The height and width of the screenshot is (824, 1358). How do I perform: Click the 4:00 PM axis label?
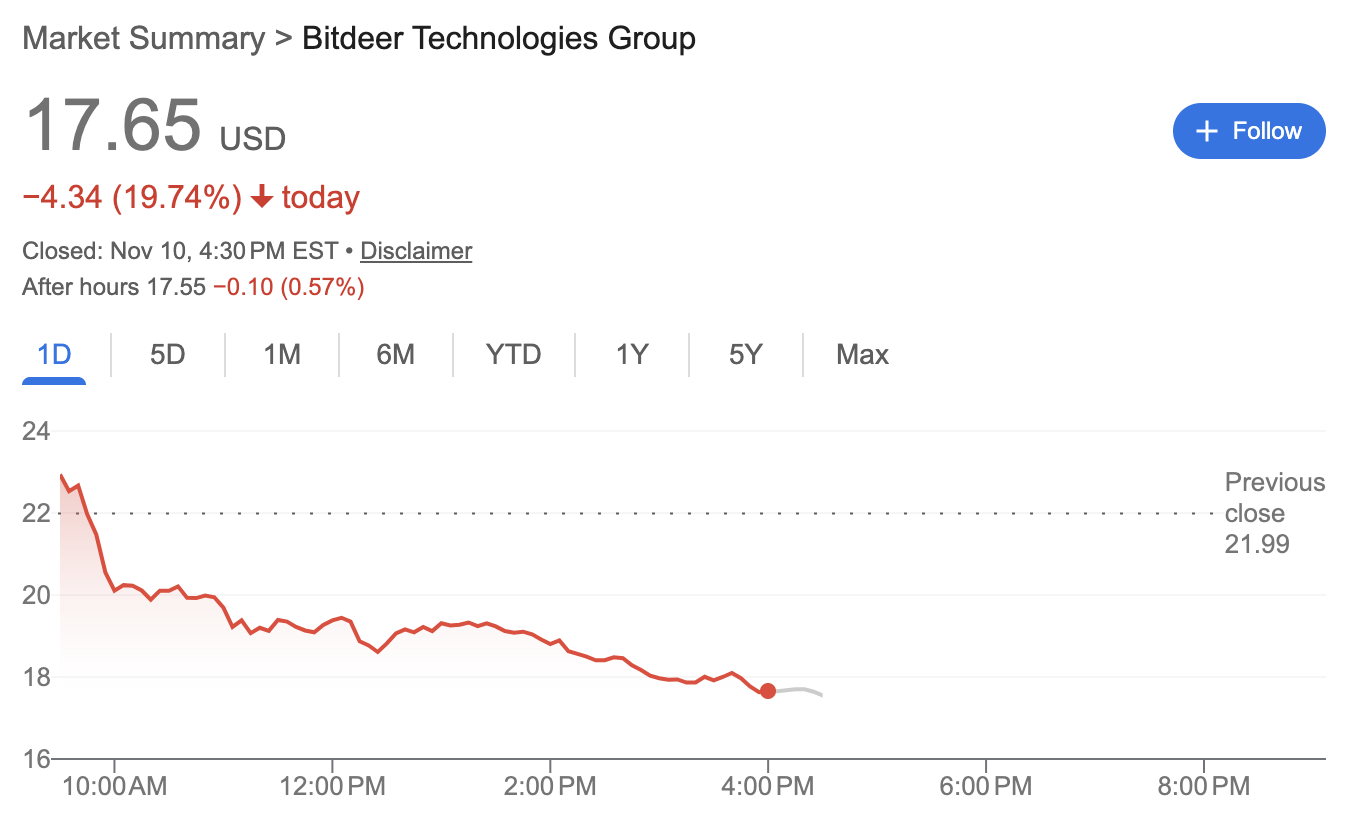tap(770, 787)
